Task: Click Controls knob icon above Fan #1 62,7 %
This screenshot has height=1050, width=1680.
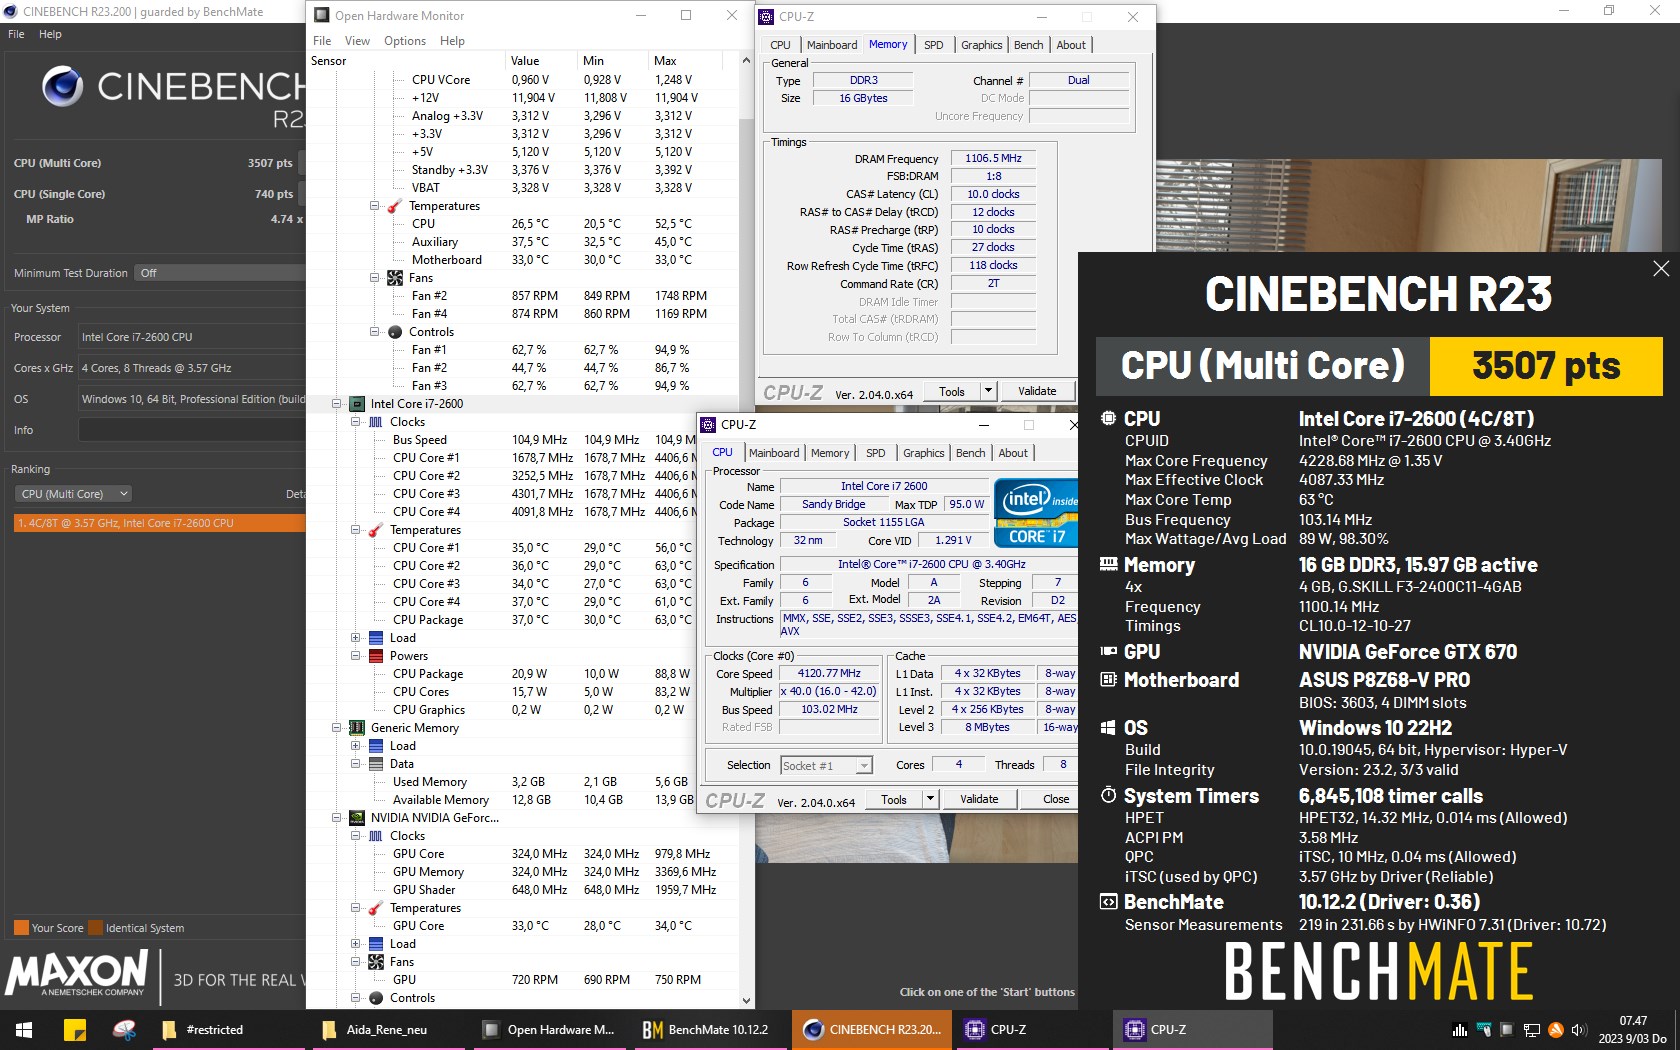Action: [x=394, y=332]
